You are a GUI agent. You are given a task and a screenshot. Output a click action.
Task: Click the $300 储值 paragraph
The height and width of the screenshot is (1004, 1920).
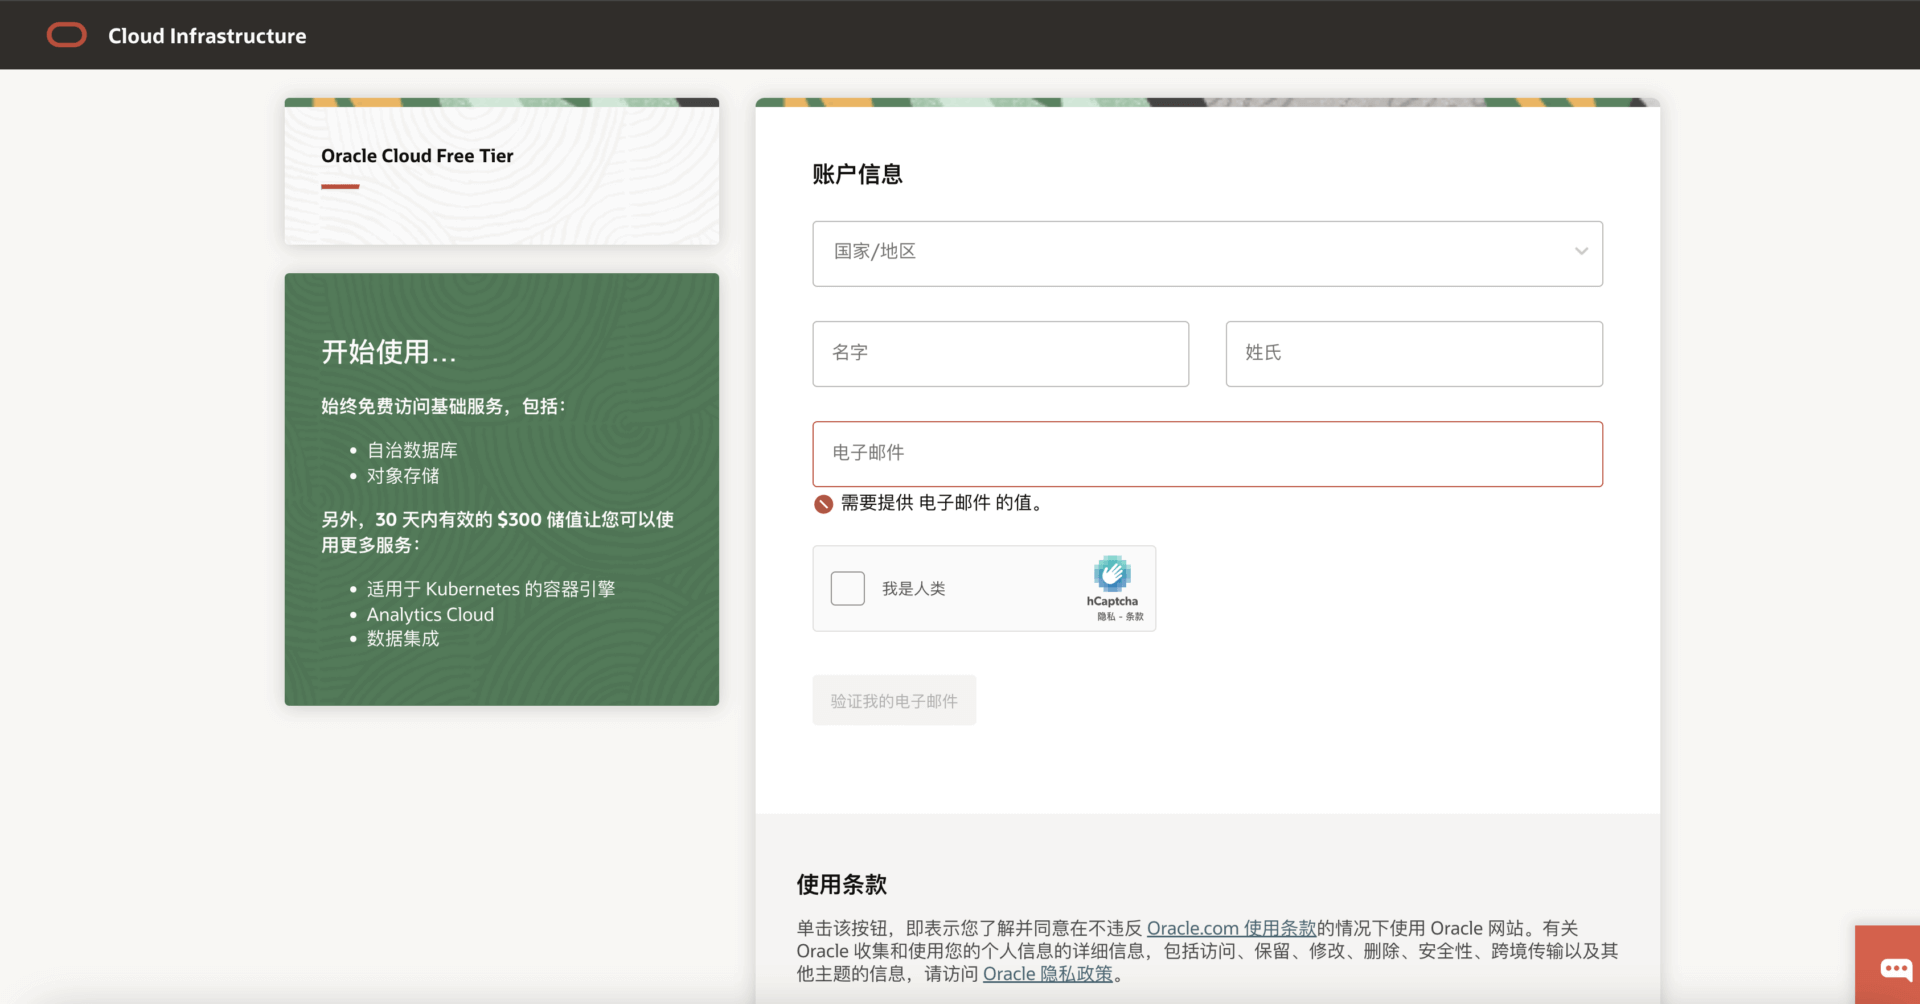497,532
